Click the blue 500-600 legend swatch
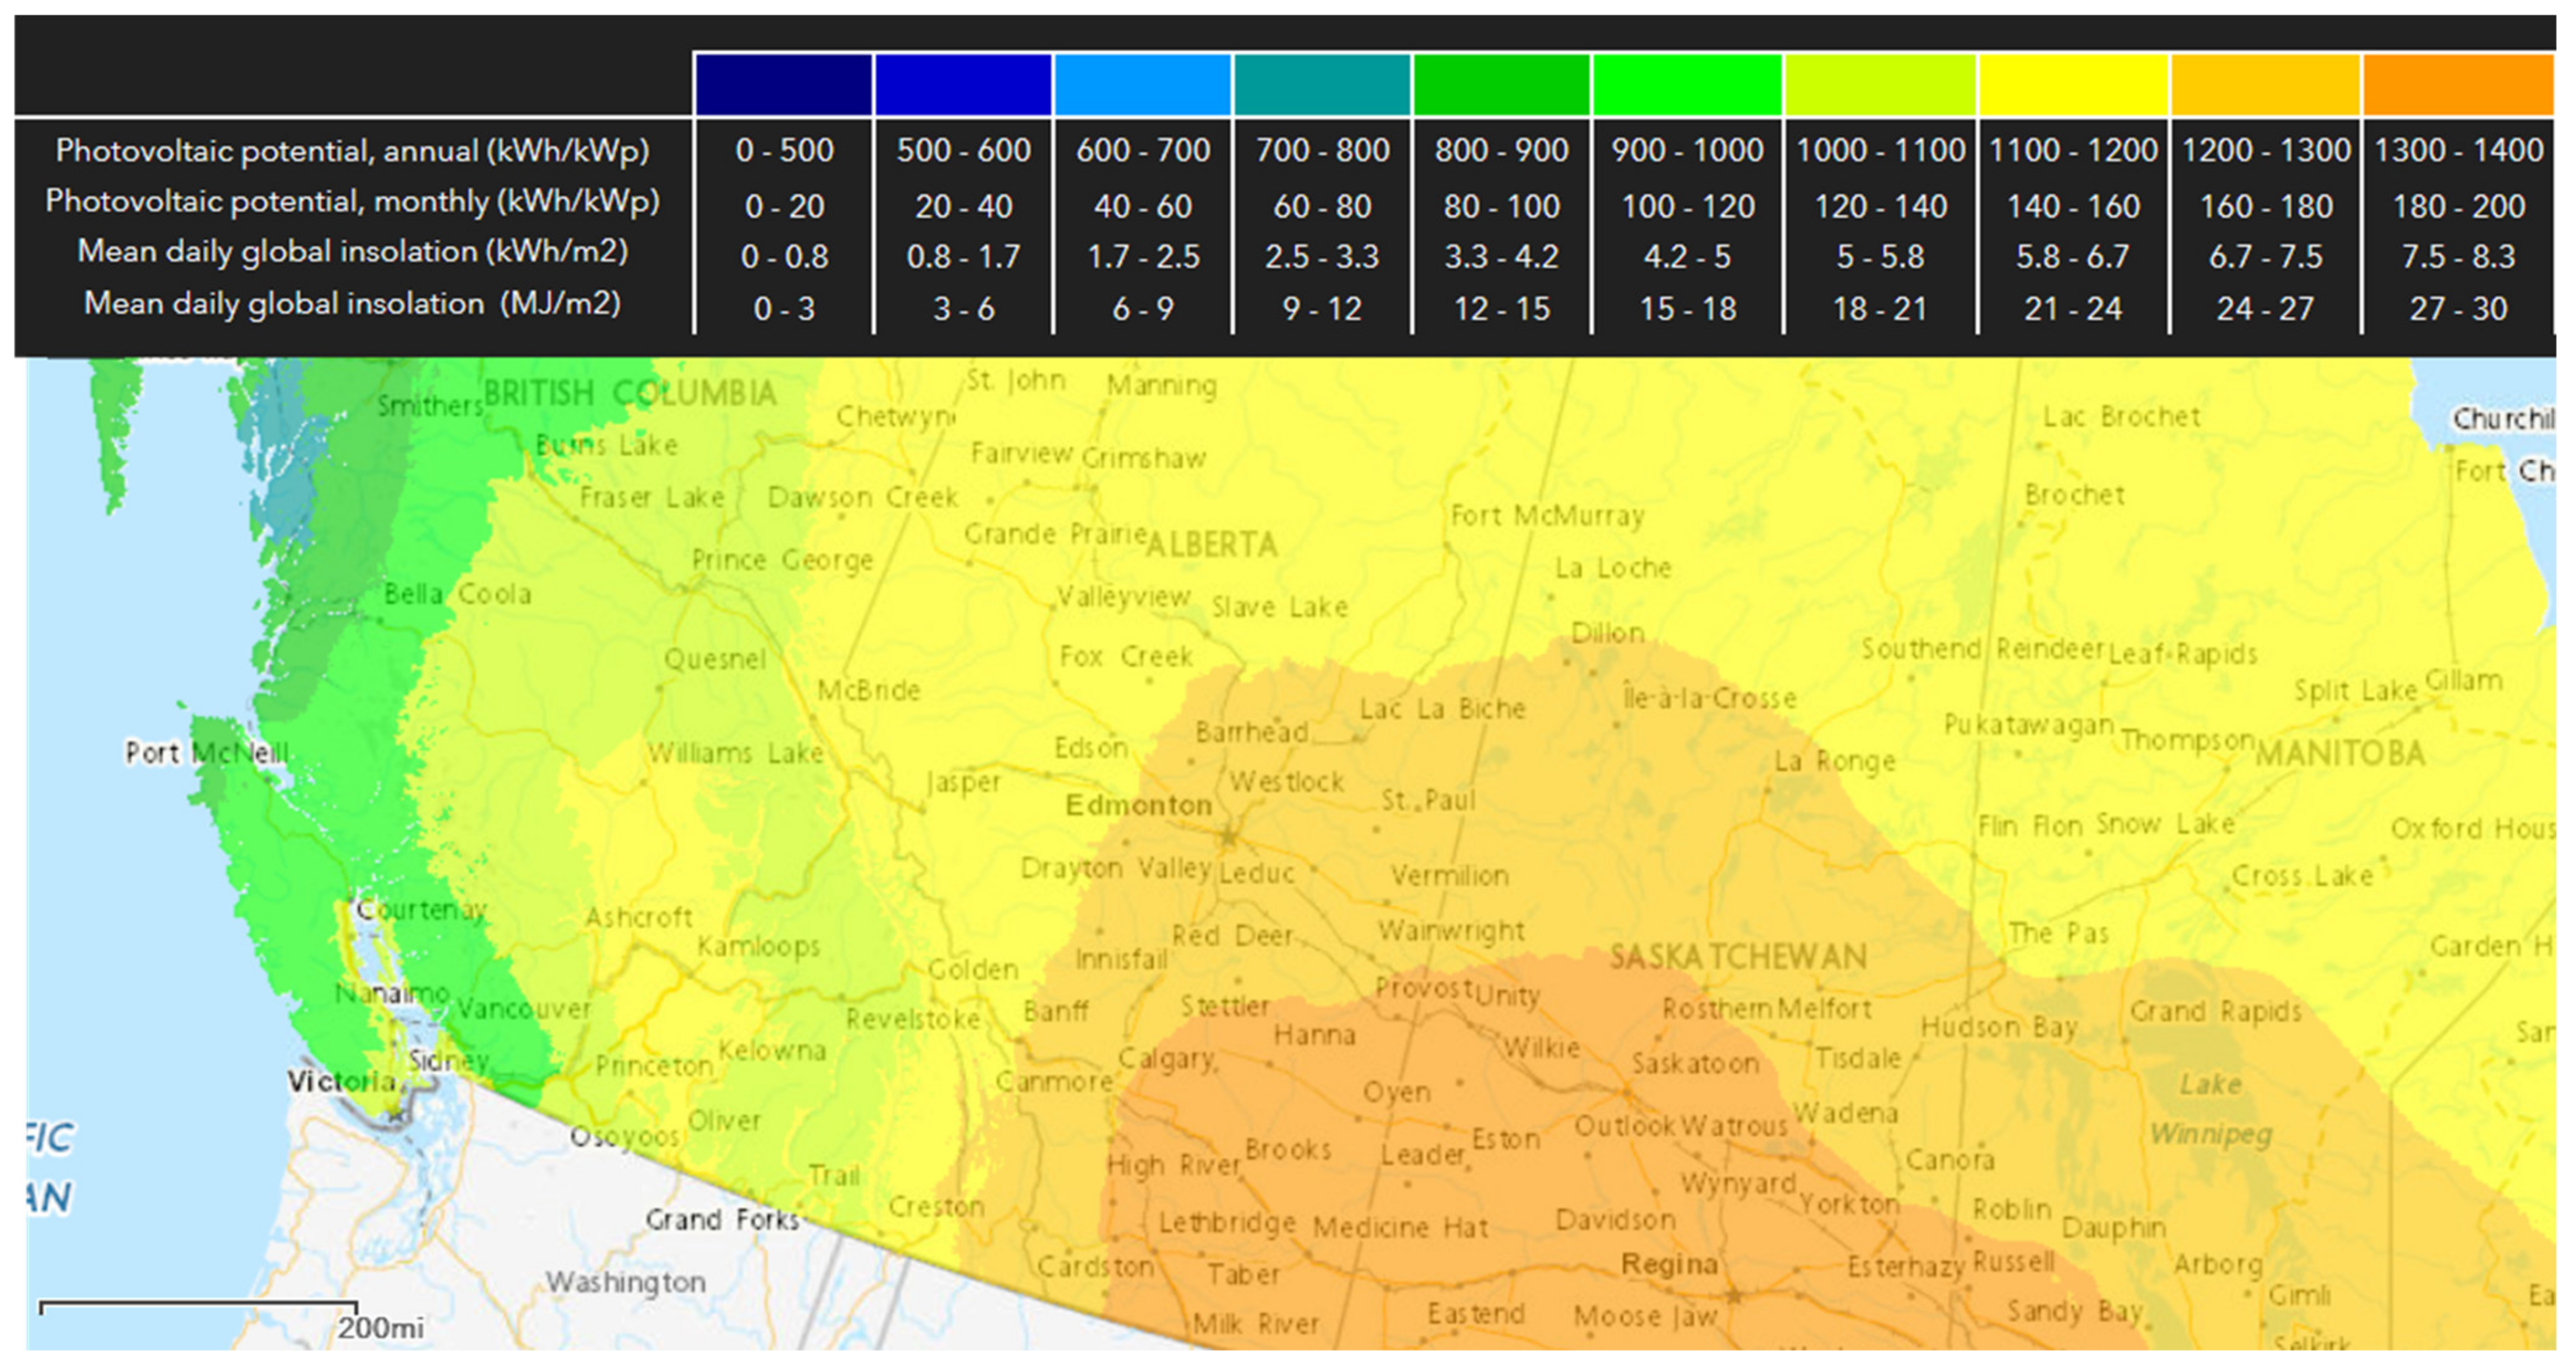 pyautogui.click(x=963, y=84)
